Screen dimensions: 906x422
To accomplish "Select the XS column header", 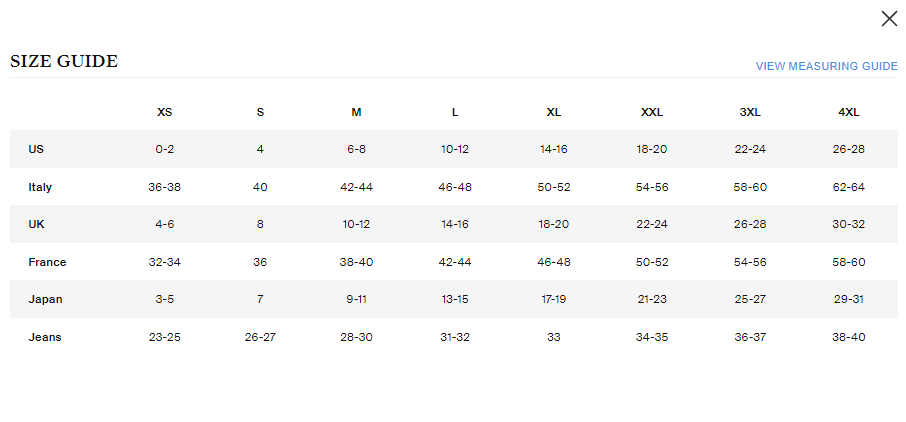I will click(165, 112).
